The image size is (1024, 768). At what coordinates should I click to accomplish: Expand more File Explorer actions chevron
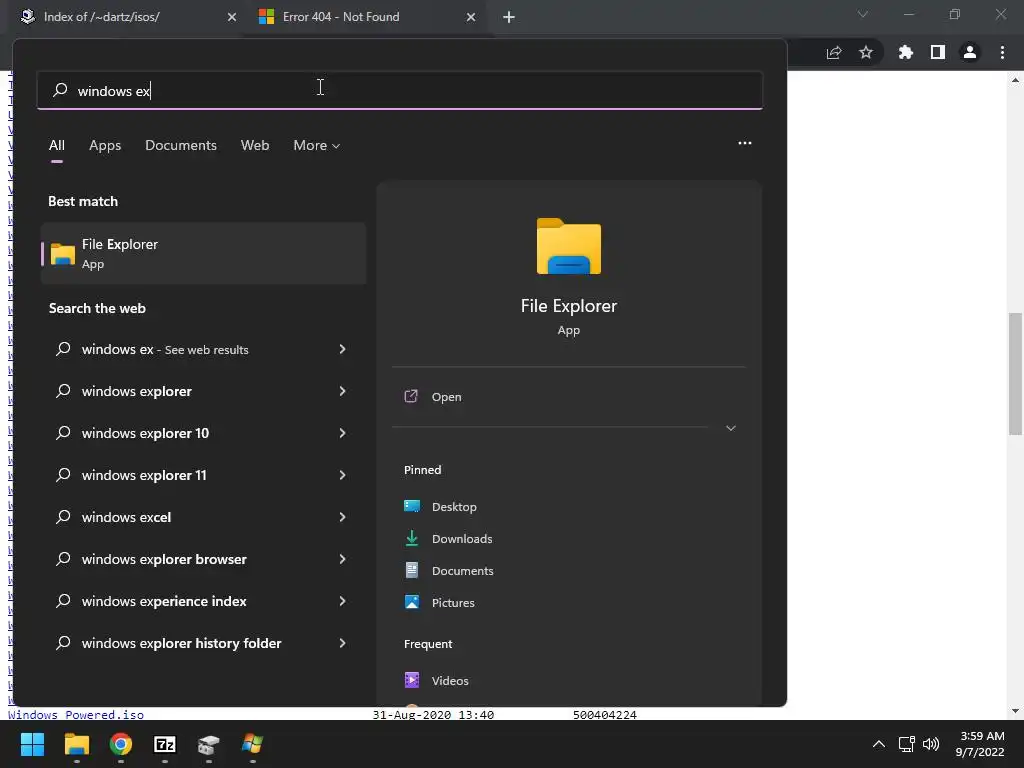[731, 428]
